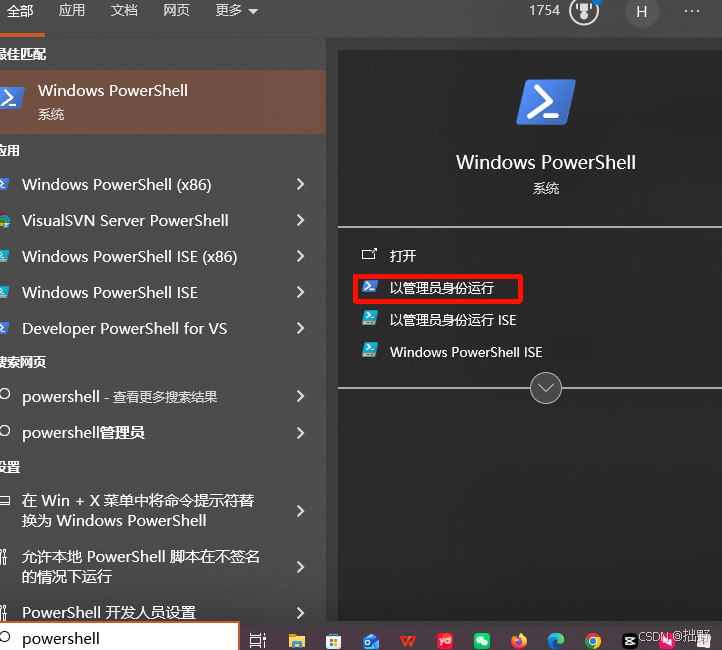Expand Windows PowerShell ISE (x86) arrow

tap(301, 256)
